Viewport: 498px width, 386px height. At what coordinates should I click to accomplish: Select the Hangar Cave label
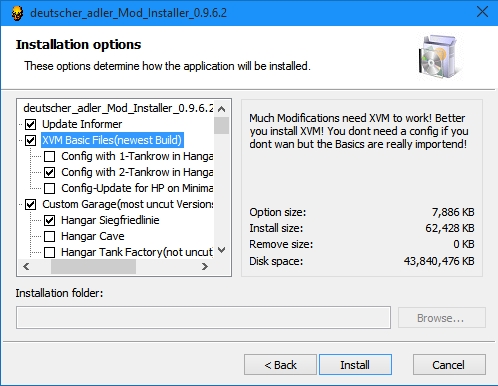[93, 236]
